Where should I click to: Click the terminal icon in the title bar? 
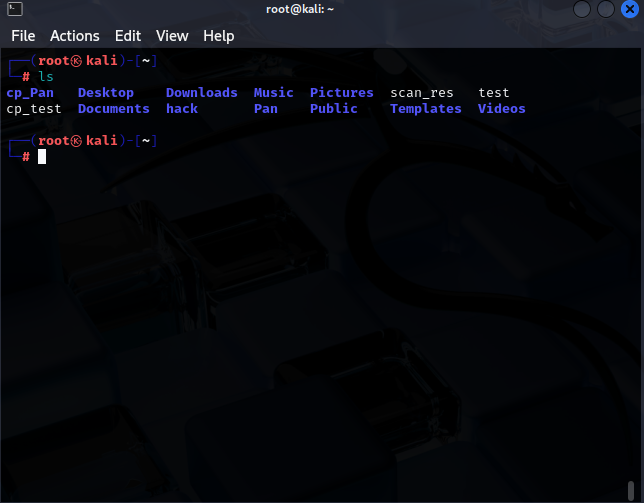[x=15, y=9]
